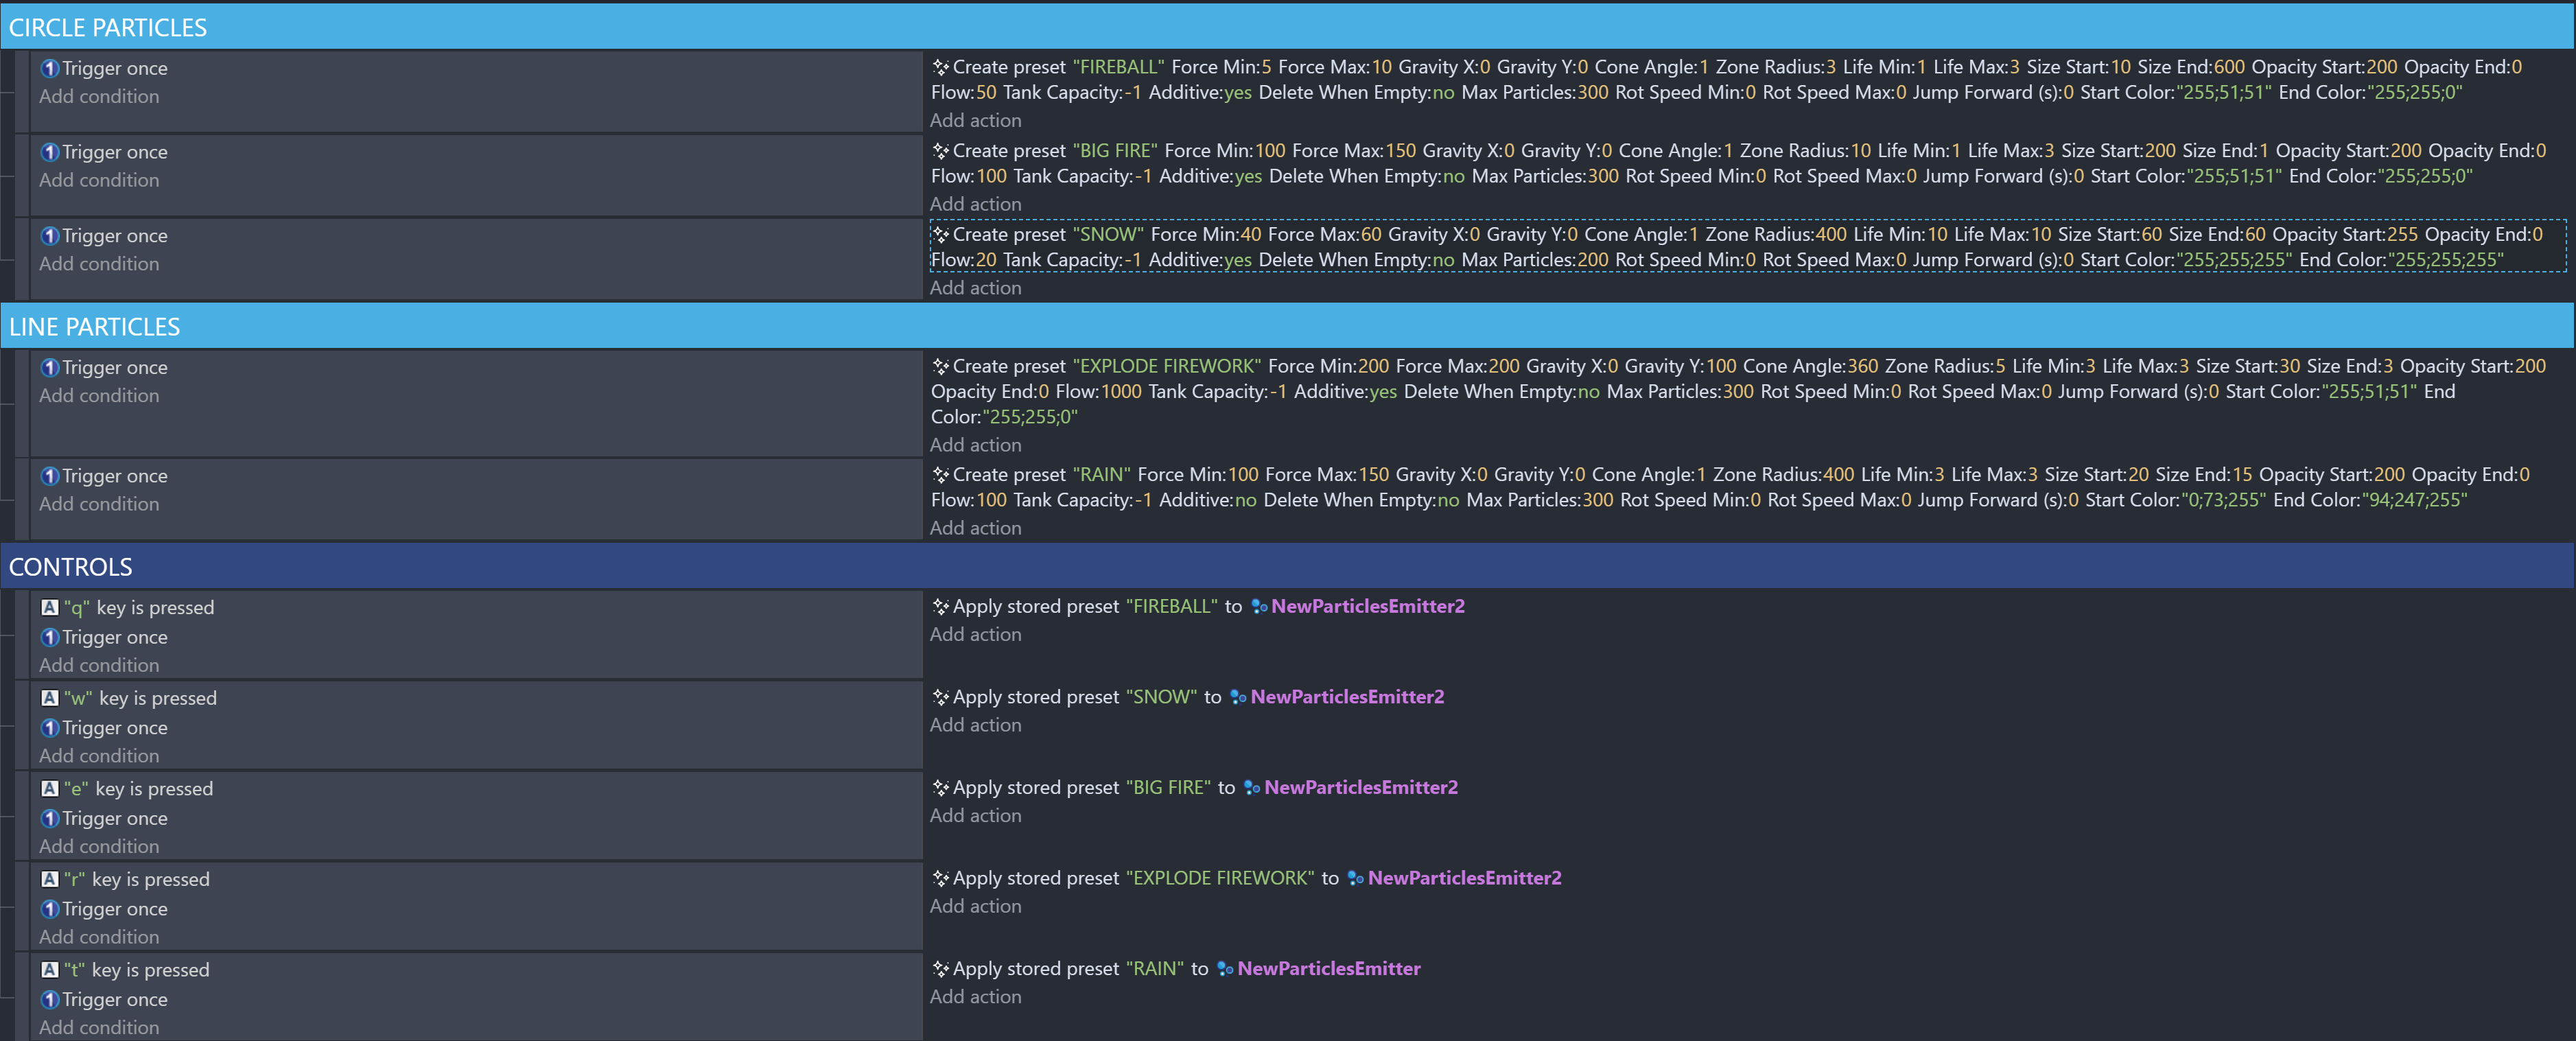Screen dimensions: 2576x1041
Task: Click NewParticlesEmitter2 in the EXPLODE FIREWORK action
Action: point(1465,878)
